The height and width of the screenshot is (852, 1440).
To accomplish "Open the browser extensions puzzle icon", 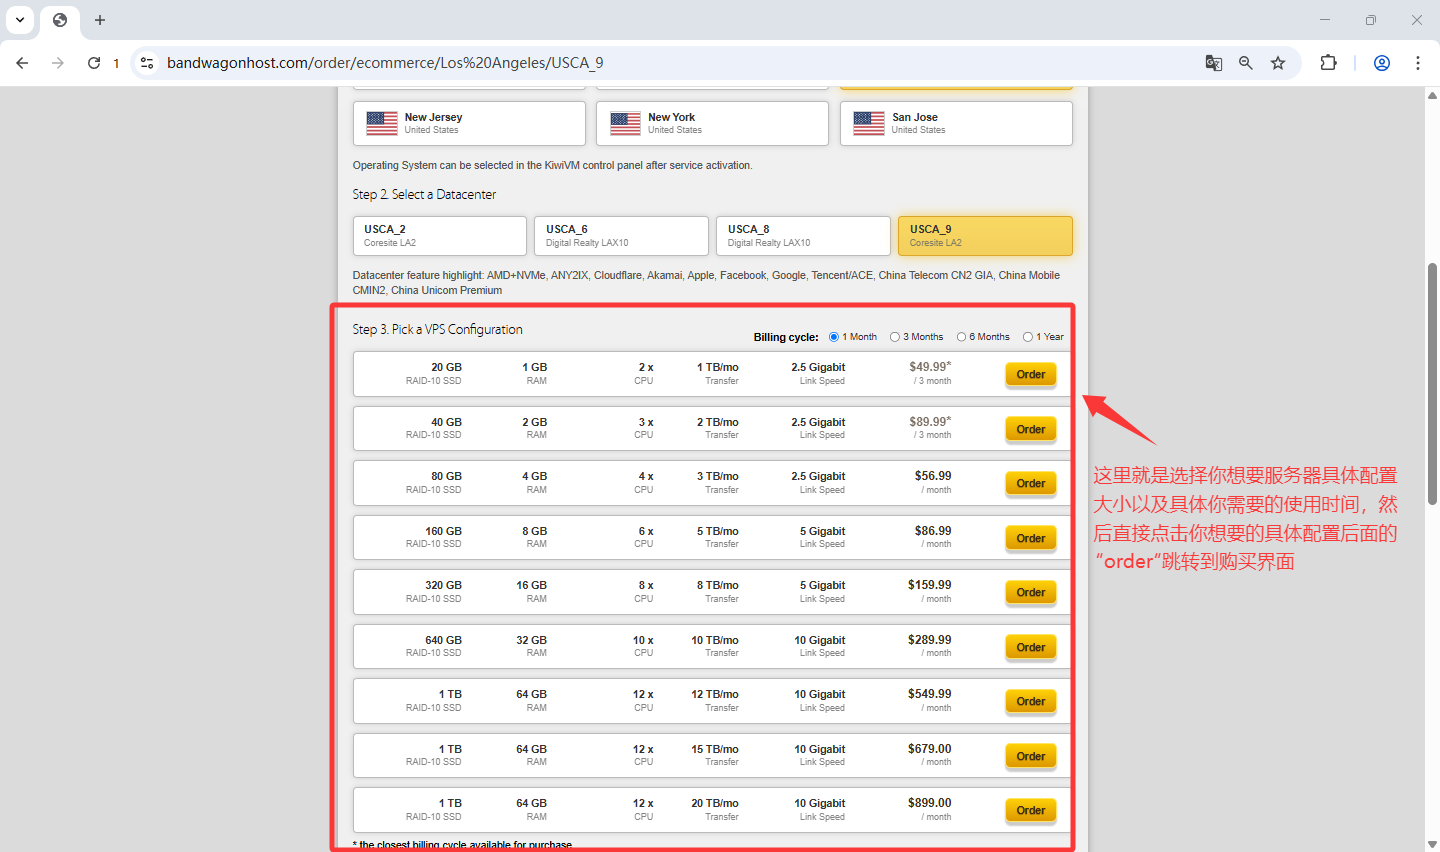I will pyautogui.click(x=1328, y=63).
